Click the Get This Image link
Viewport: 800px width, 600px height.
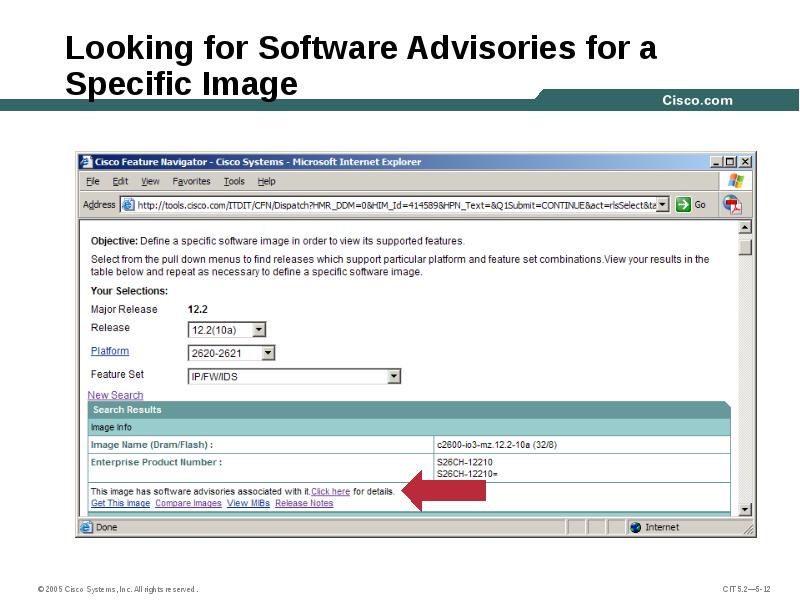click(x=120, y=503)
